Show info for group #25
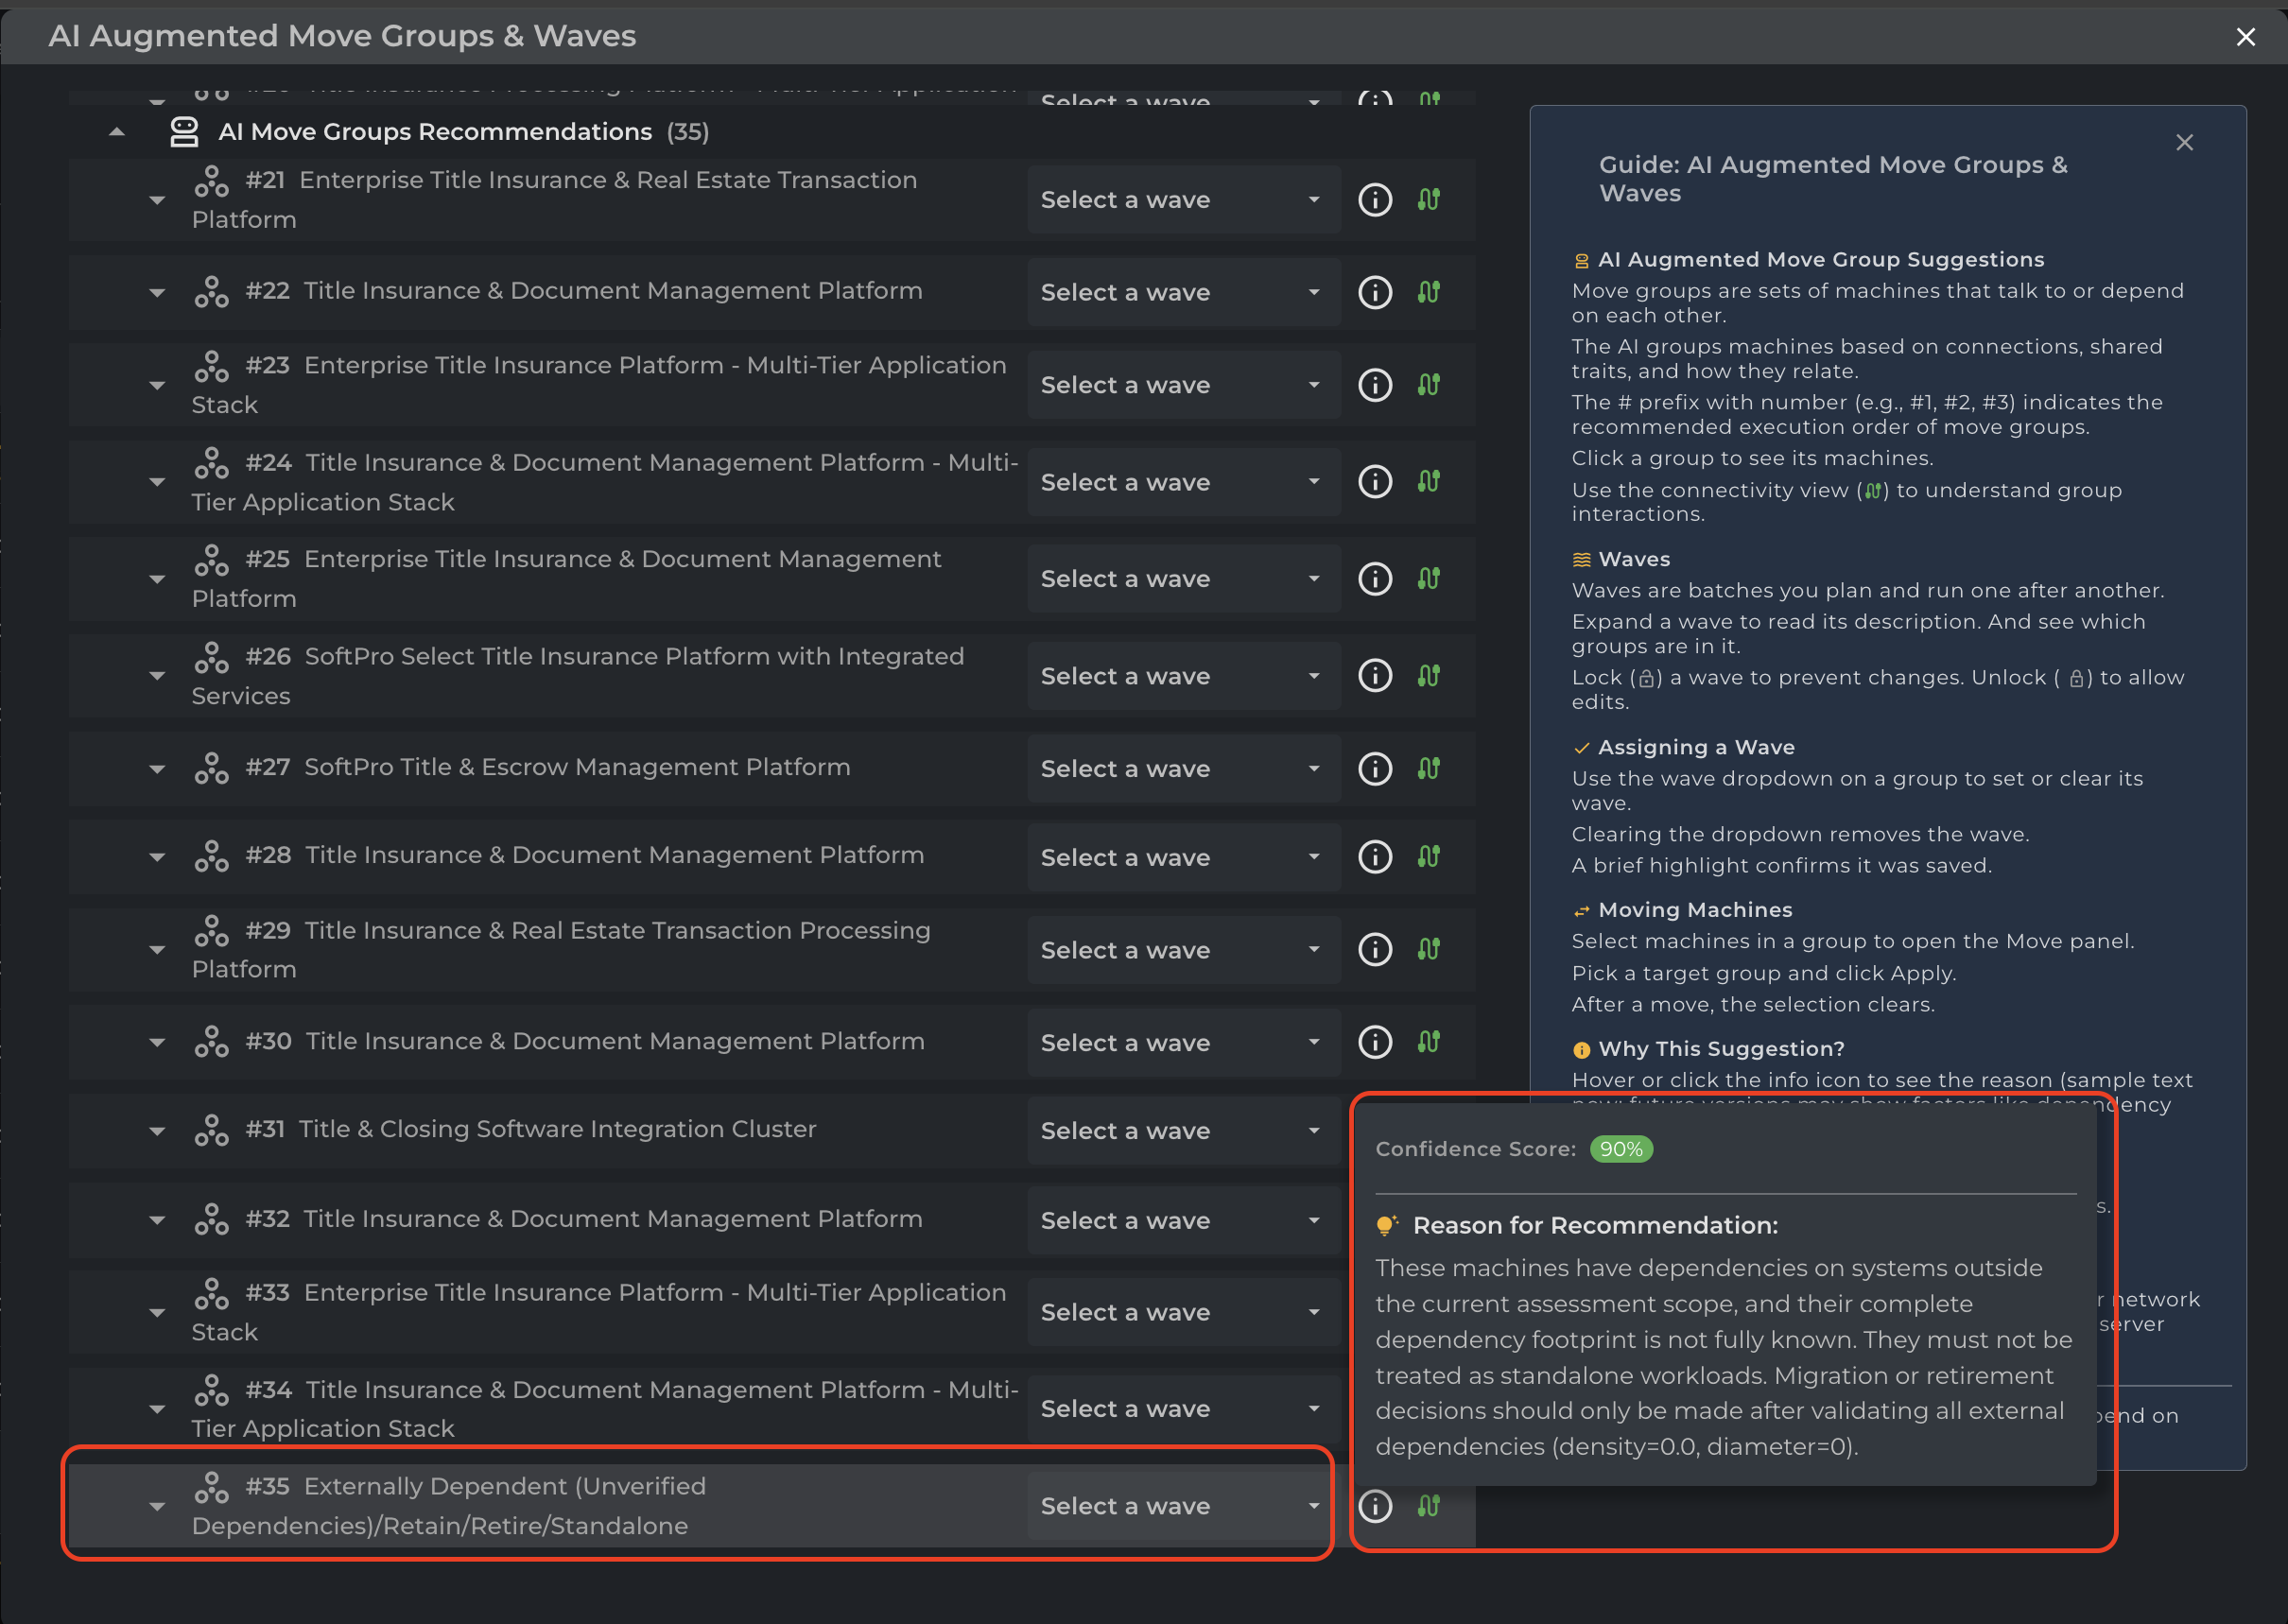Image resolution: width=2288 pixels, height=1624 pixels. (x=1375, y=579)
